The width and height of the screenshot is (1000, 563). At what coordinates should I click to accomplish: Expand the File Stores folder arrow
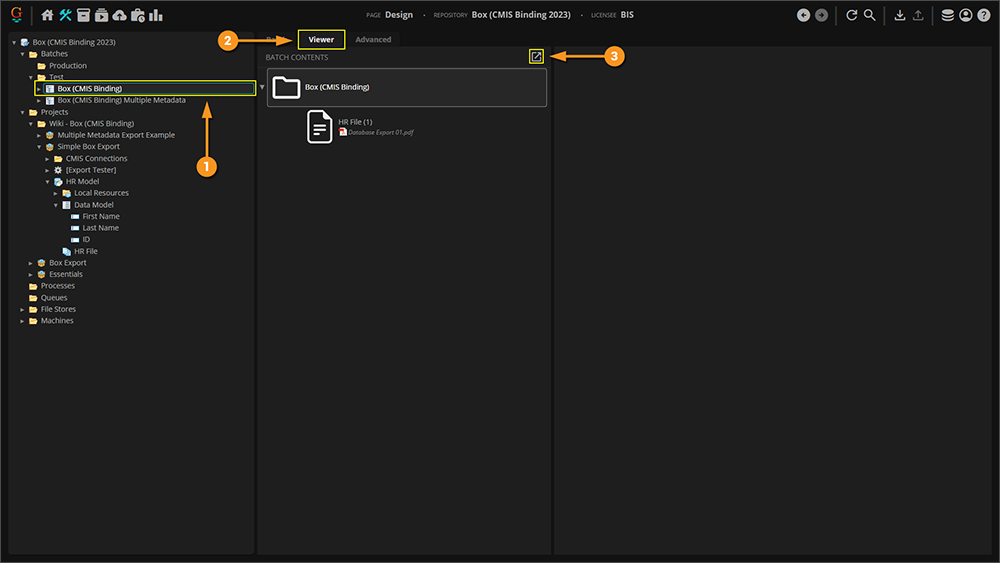[x=22, y=309]
